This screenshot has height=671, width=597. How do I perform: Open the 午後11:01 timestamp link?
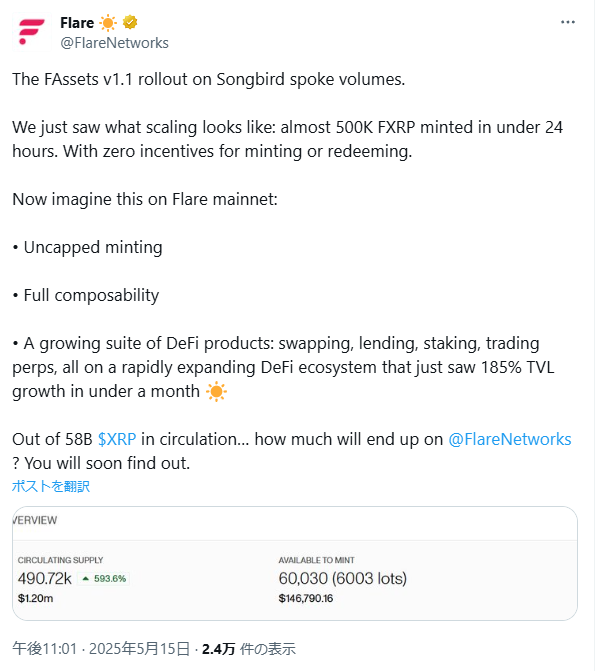[x=45, y=649]
